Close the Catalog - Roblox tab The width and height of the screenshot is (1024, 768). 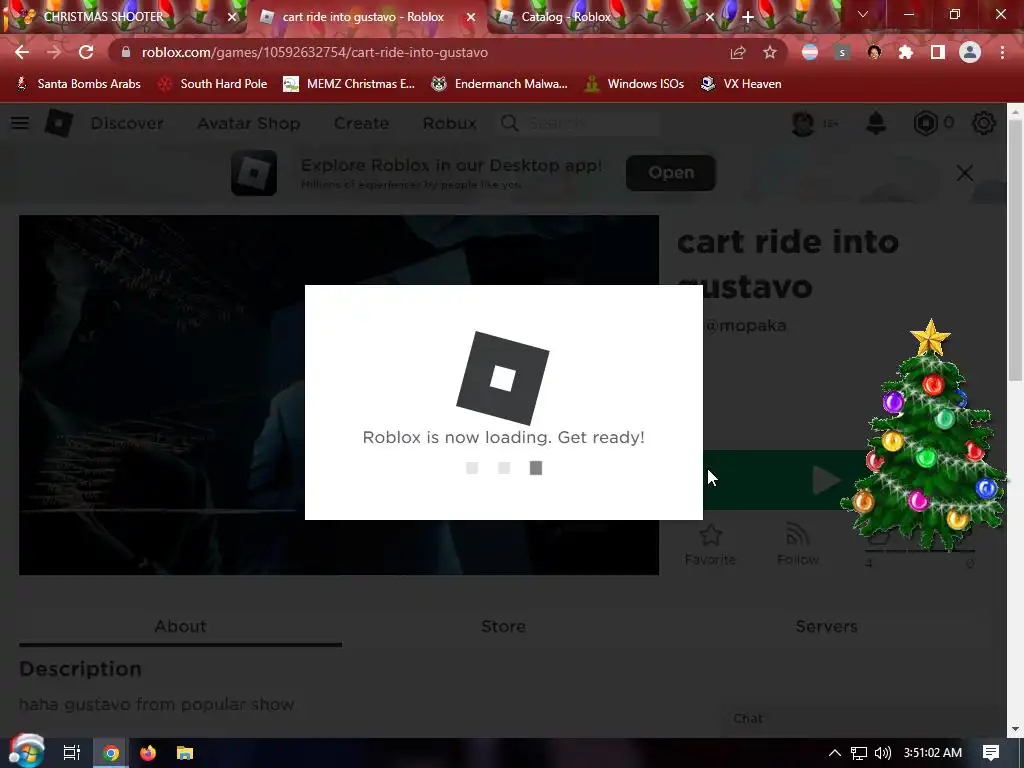pos(710,17)
